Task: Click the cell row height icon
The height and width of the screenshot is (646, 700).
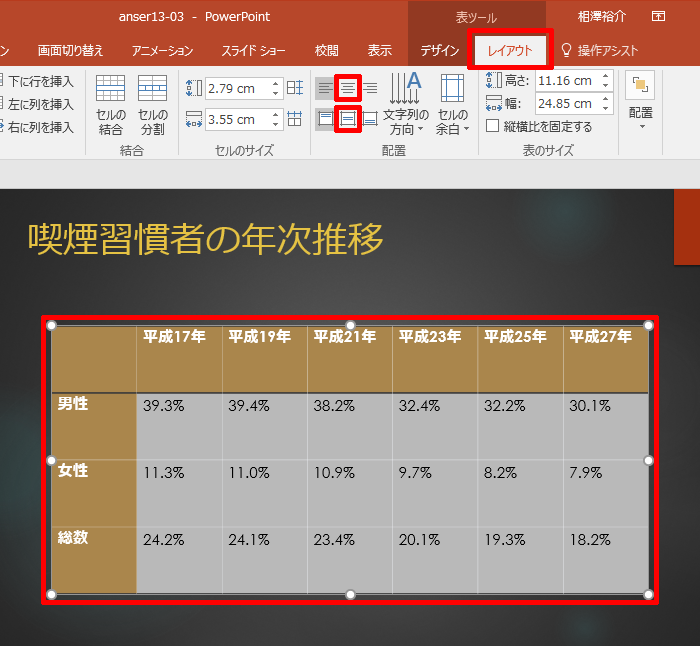Action: click(x=194, y=88)
